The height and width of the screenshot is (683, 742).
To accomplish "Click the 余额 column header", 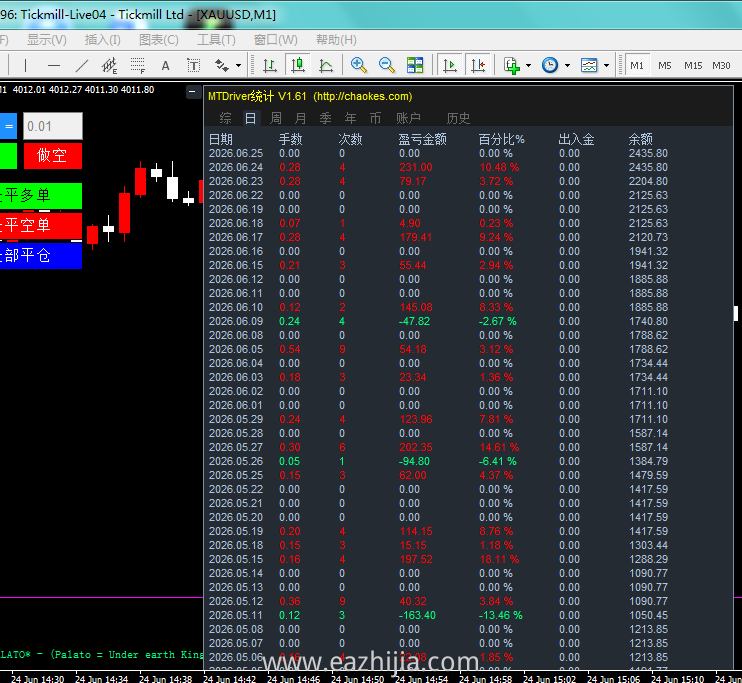I will click(x=640, y=139).
